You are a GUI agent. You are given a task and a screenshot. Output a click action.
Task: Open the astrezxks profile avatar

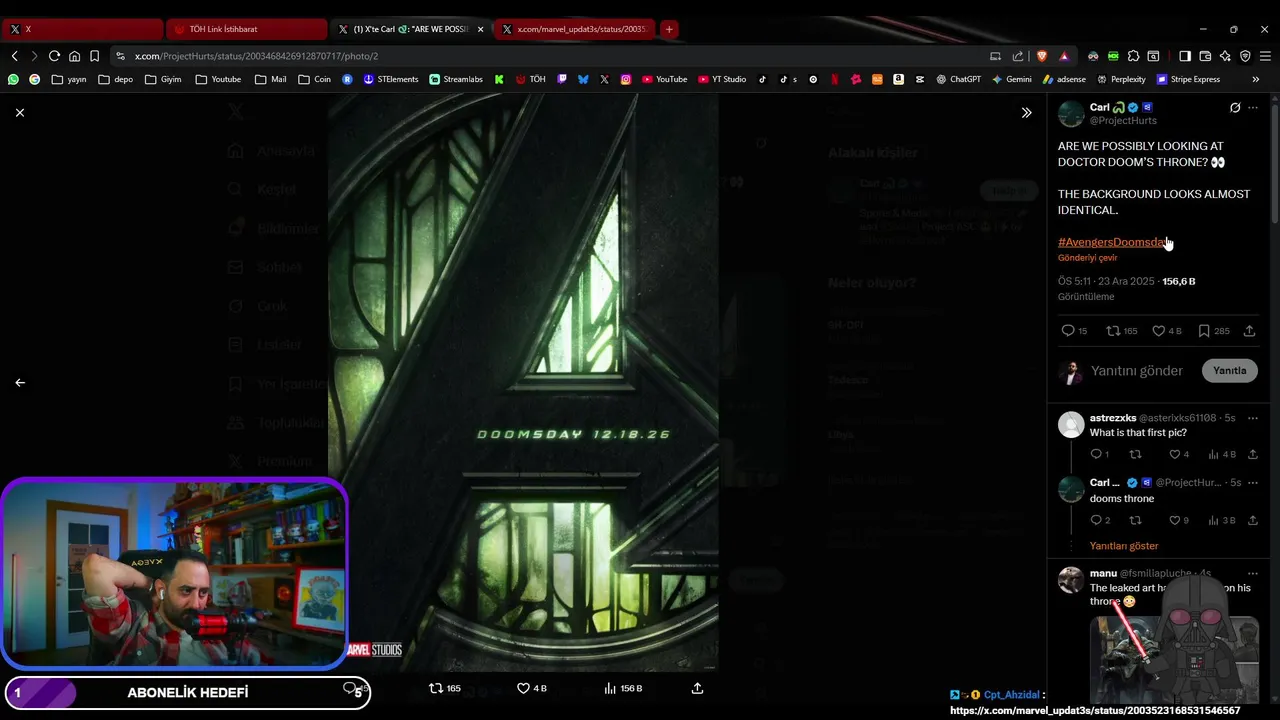1071,424
